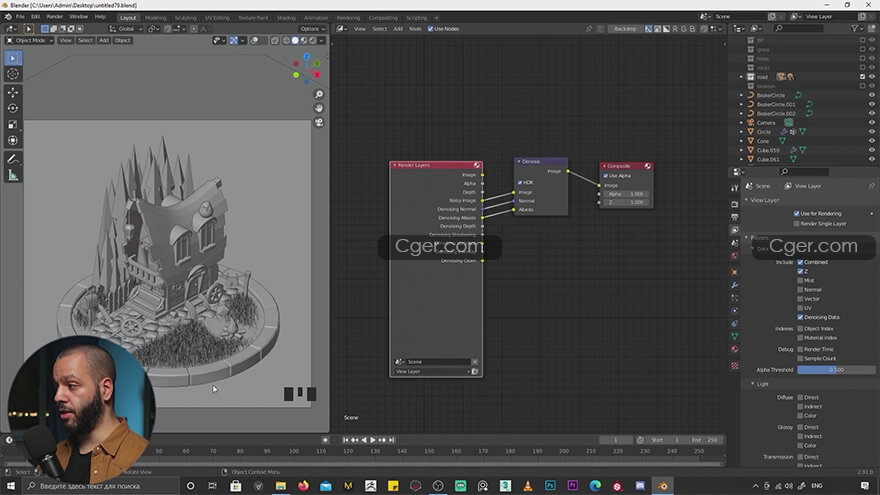Enable the Mist pass checkbox

[x=800, y=280]
